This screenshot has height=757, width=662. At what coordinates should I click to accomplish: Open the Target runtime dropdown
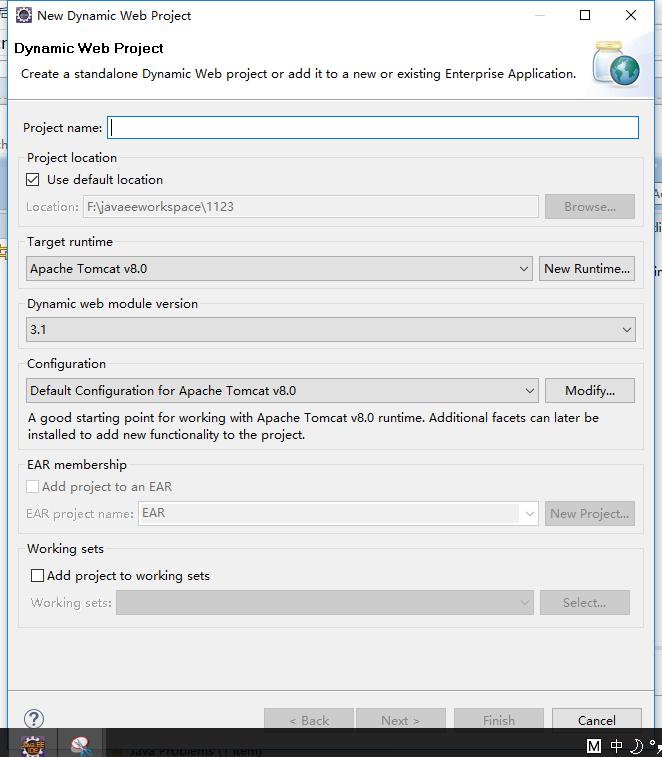click(279, 268)
